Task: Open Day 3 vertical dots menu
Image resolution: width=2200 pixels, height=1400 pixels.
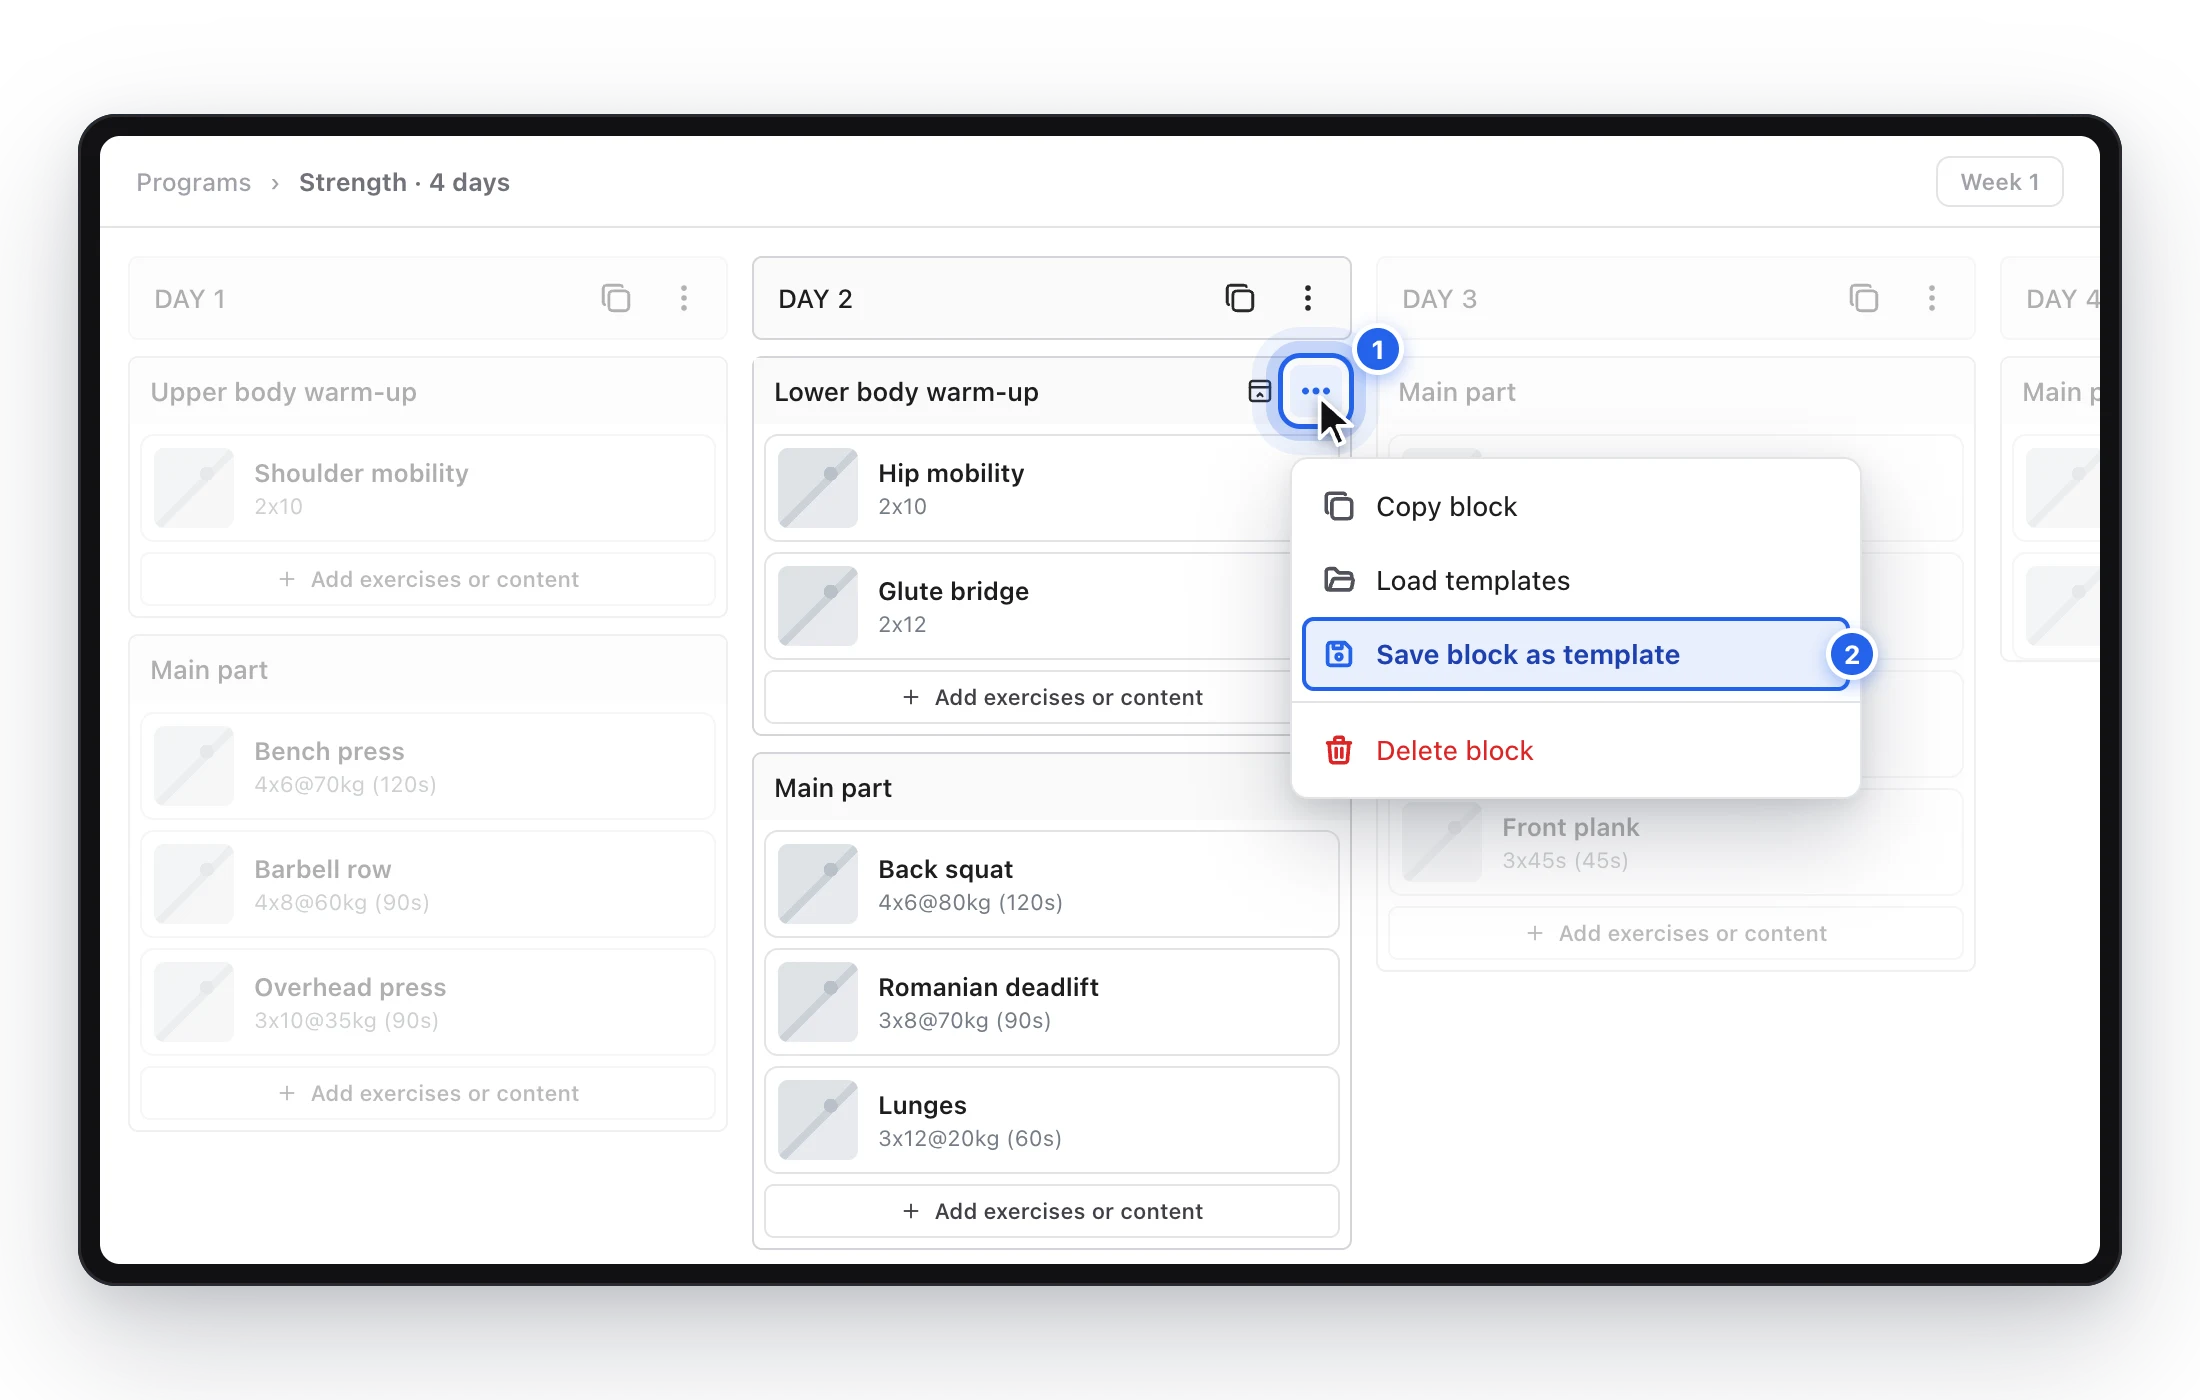Action: click(x=1932, y=298)
